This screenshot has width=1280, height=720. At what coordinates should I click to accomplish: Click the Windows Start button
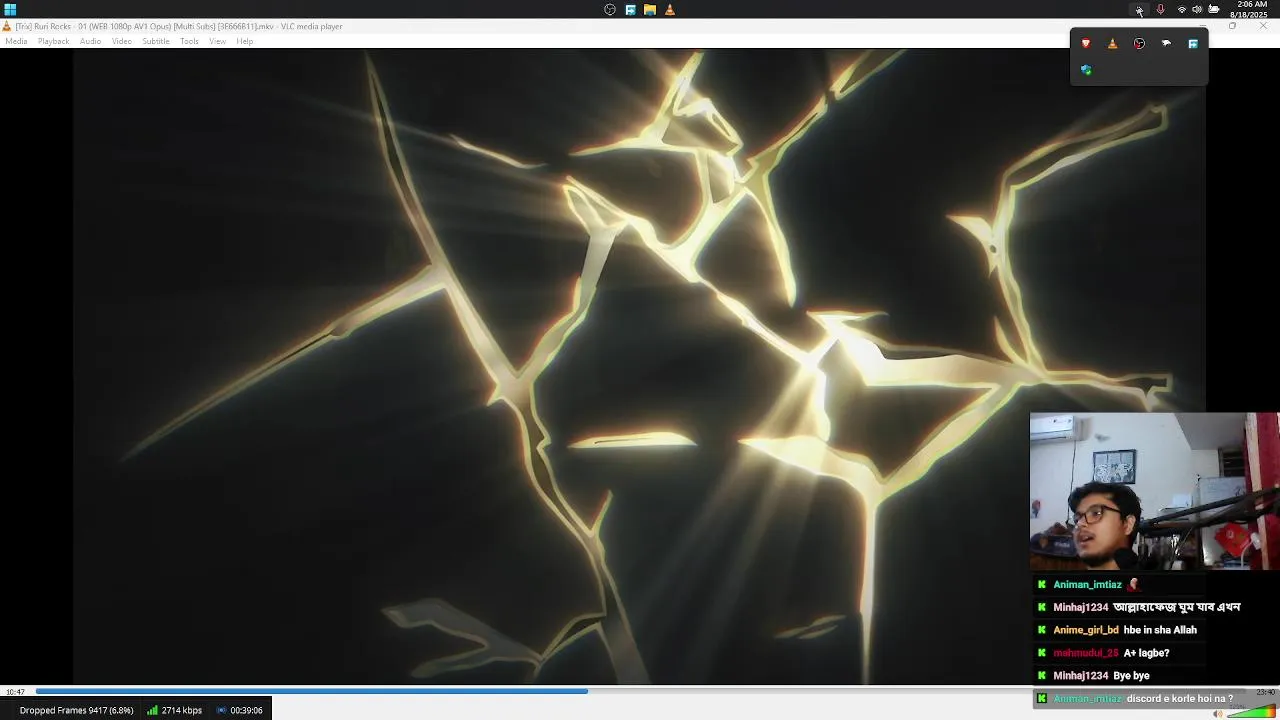tap(10, 10)
